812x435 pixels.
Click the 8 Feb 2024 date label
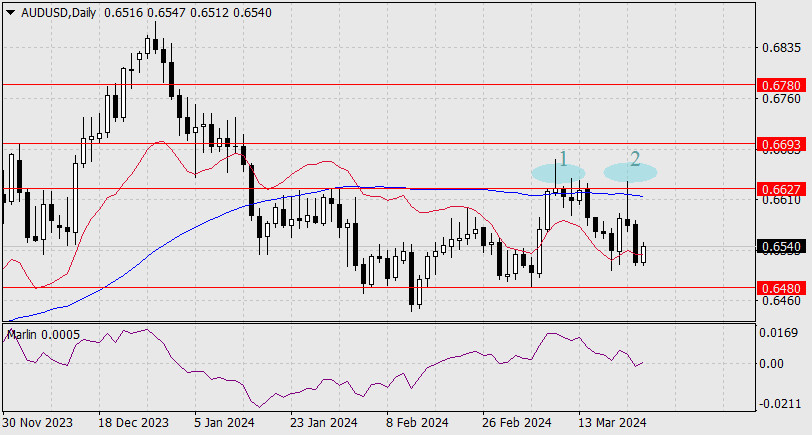pyautogui.click(x=417, y=423)
